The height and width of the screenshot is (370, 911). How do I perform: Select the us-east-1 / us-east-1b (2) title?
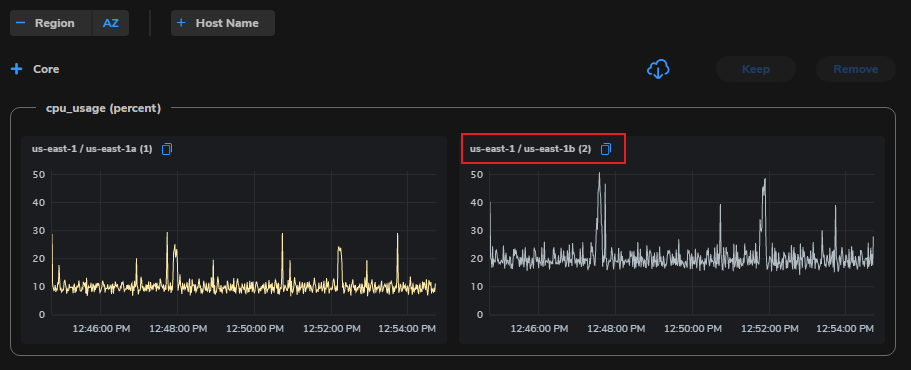pyautogui.click(x=530, y=149)
